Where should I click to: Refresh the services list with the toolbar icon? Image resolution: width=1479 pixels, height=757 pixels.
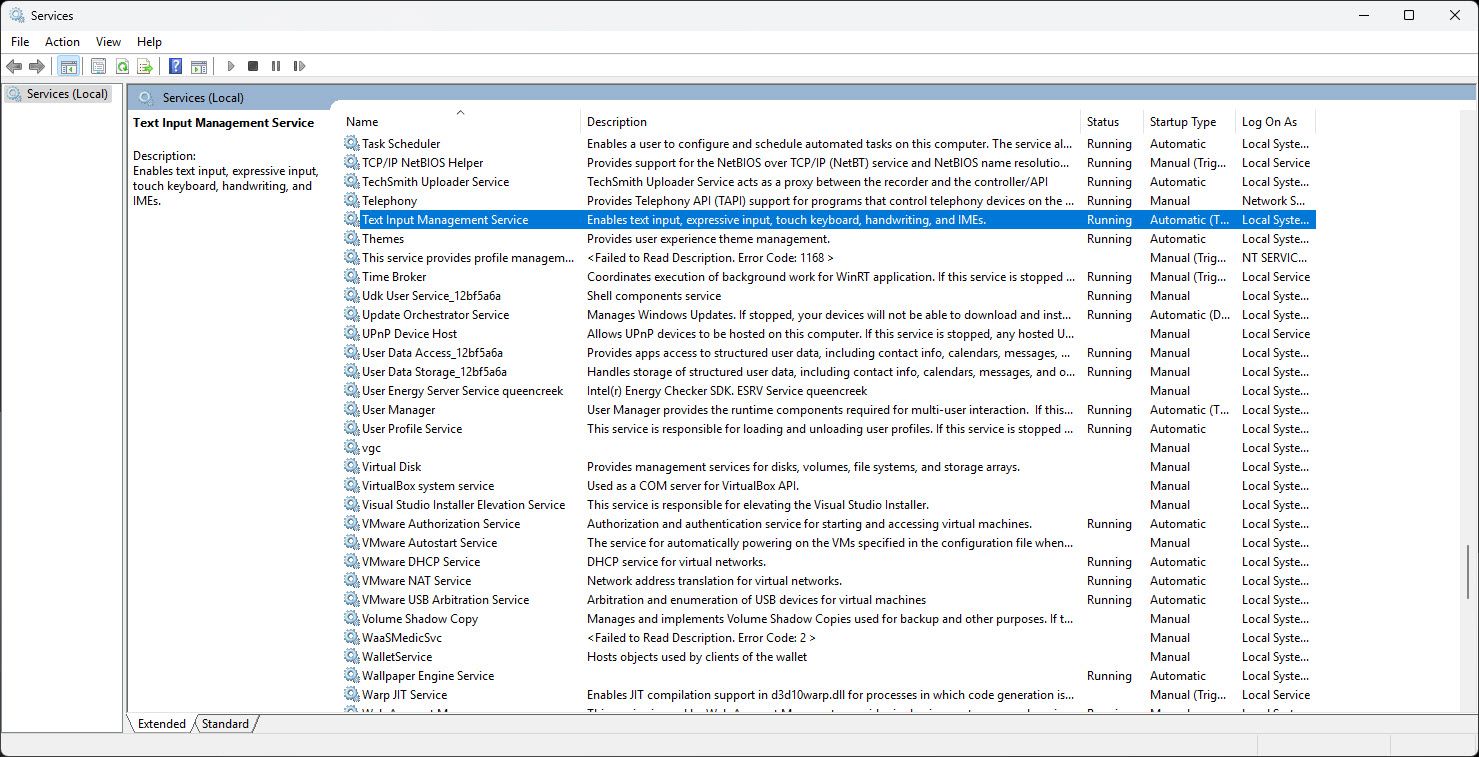[122, 66]
